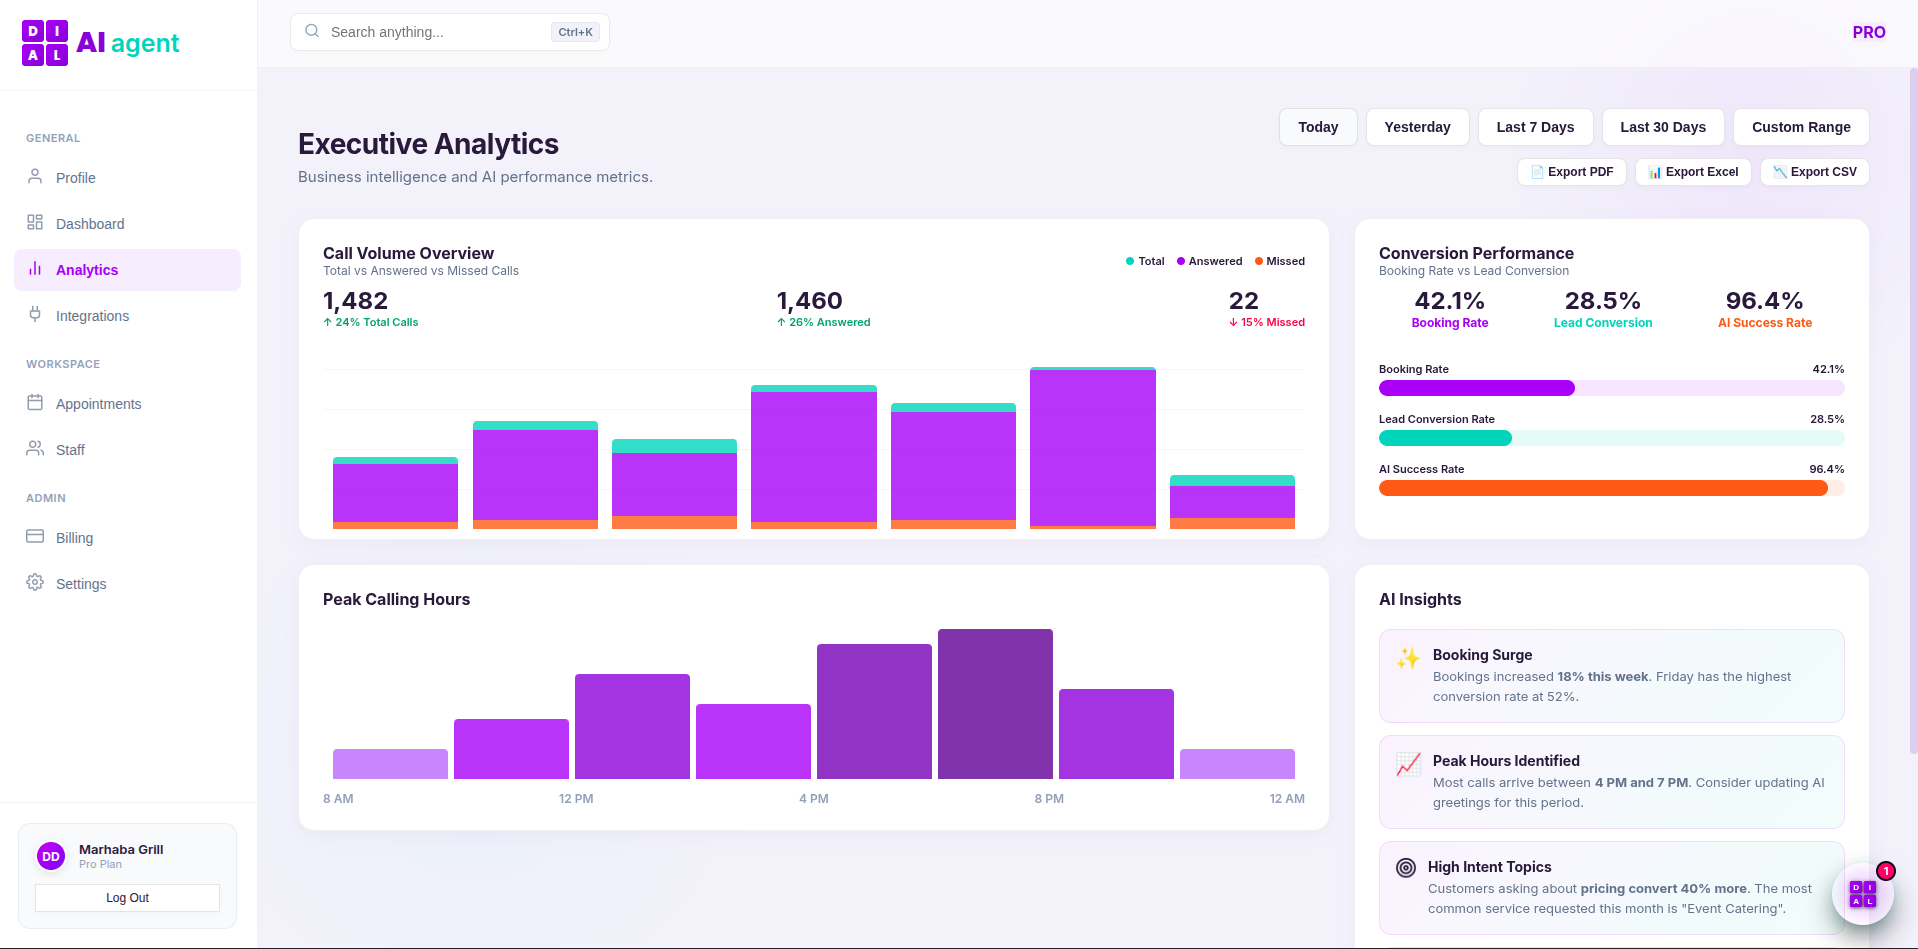
Task: Export report to Excel
Action: (x=1693, y=172)
